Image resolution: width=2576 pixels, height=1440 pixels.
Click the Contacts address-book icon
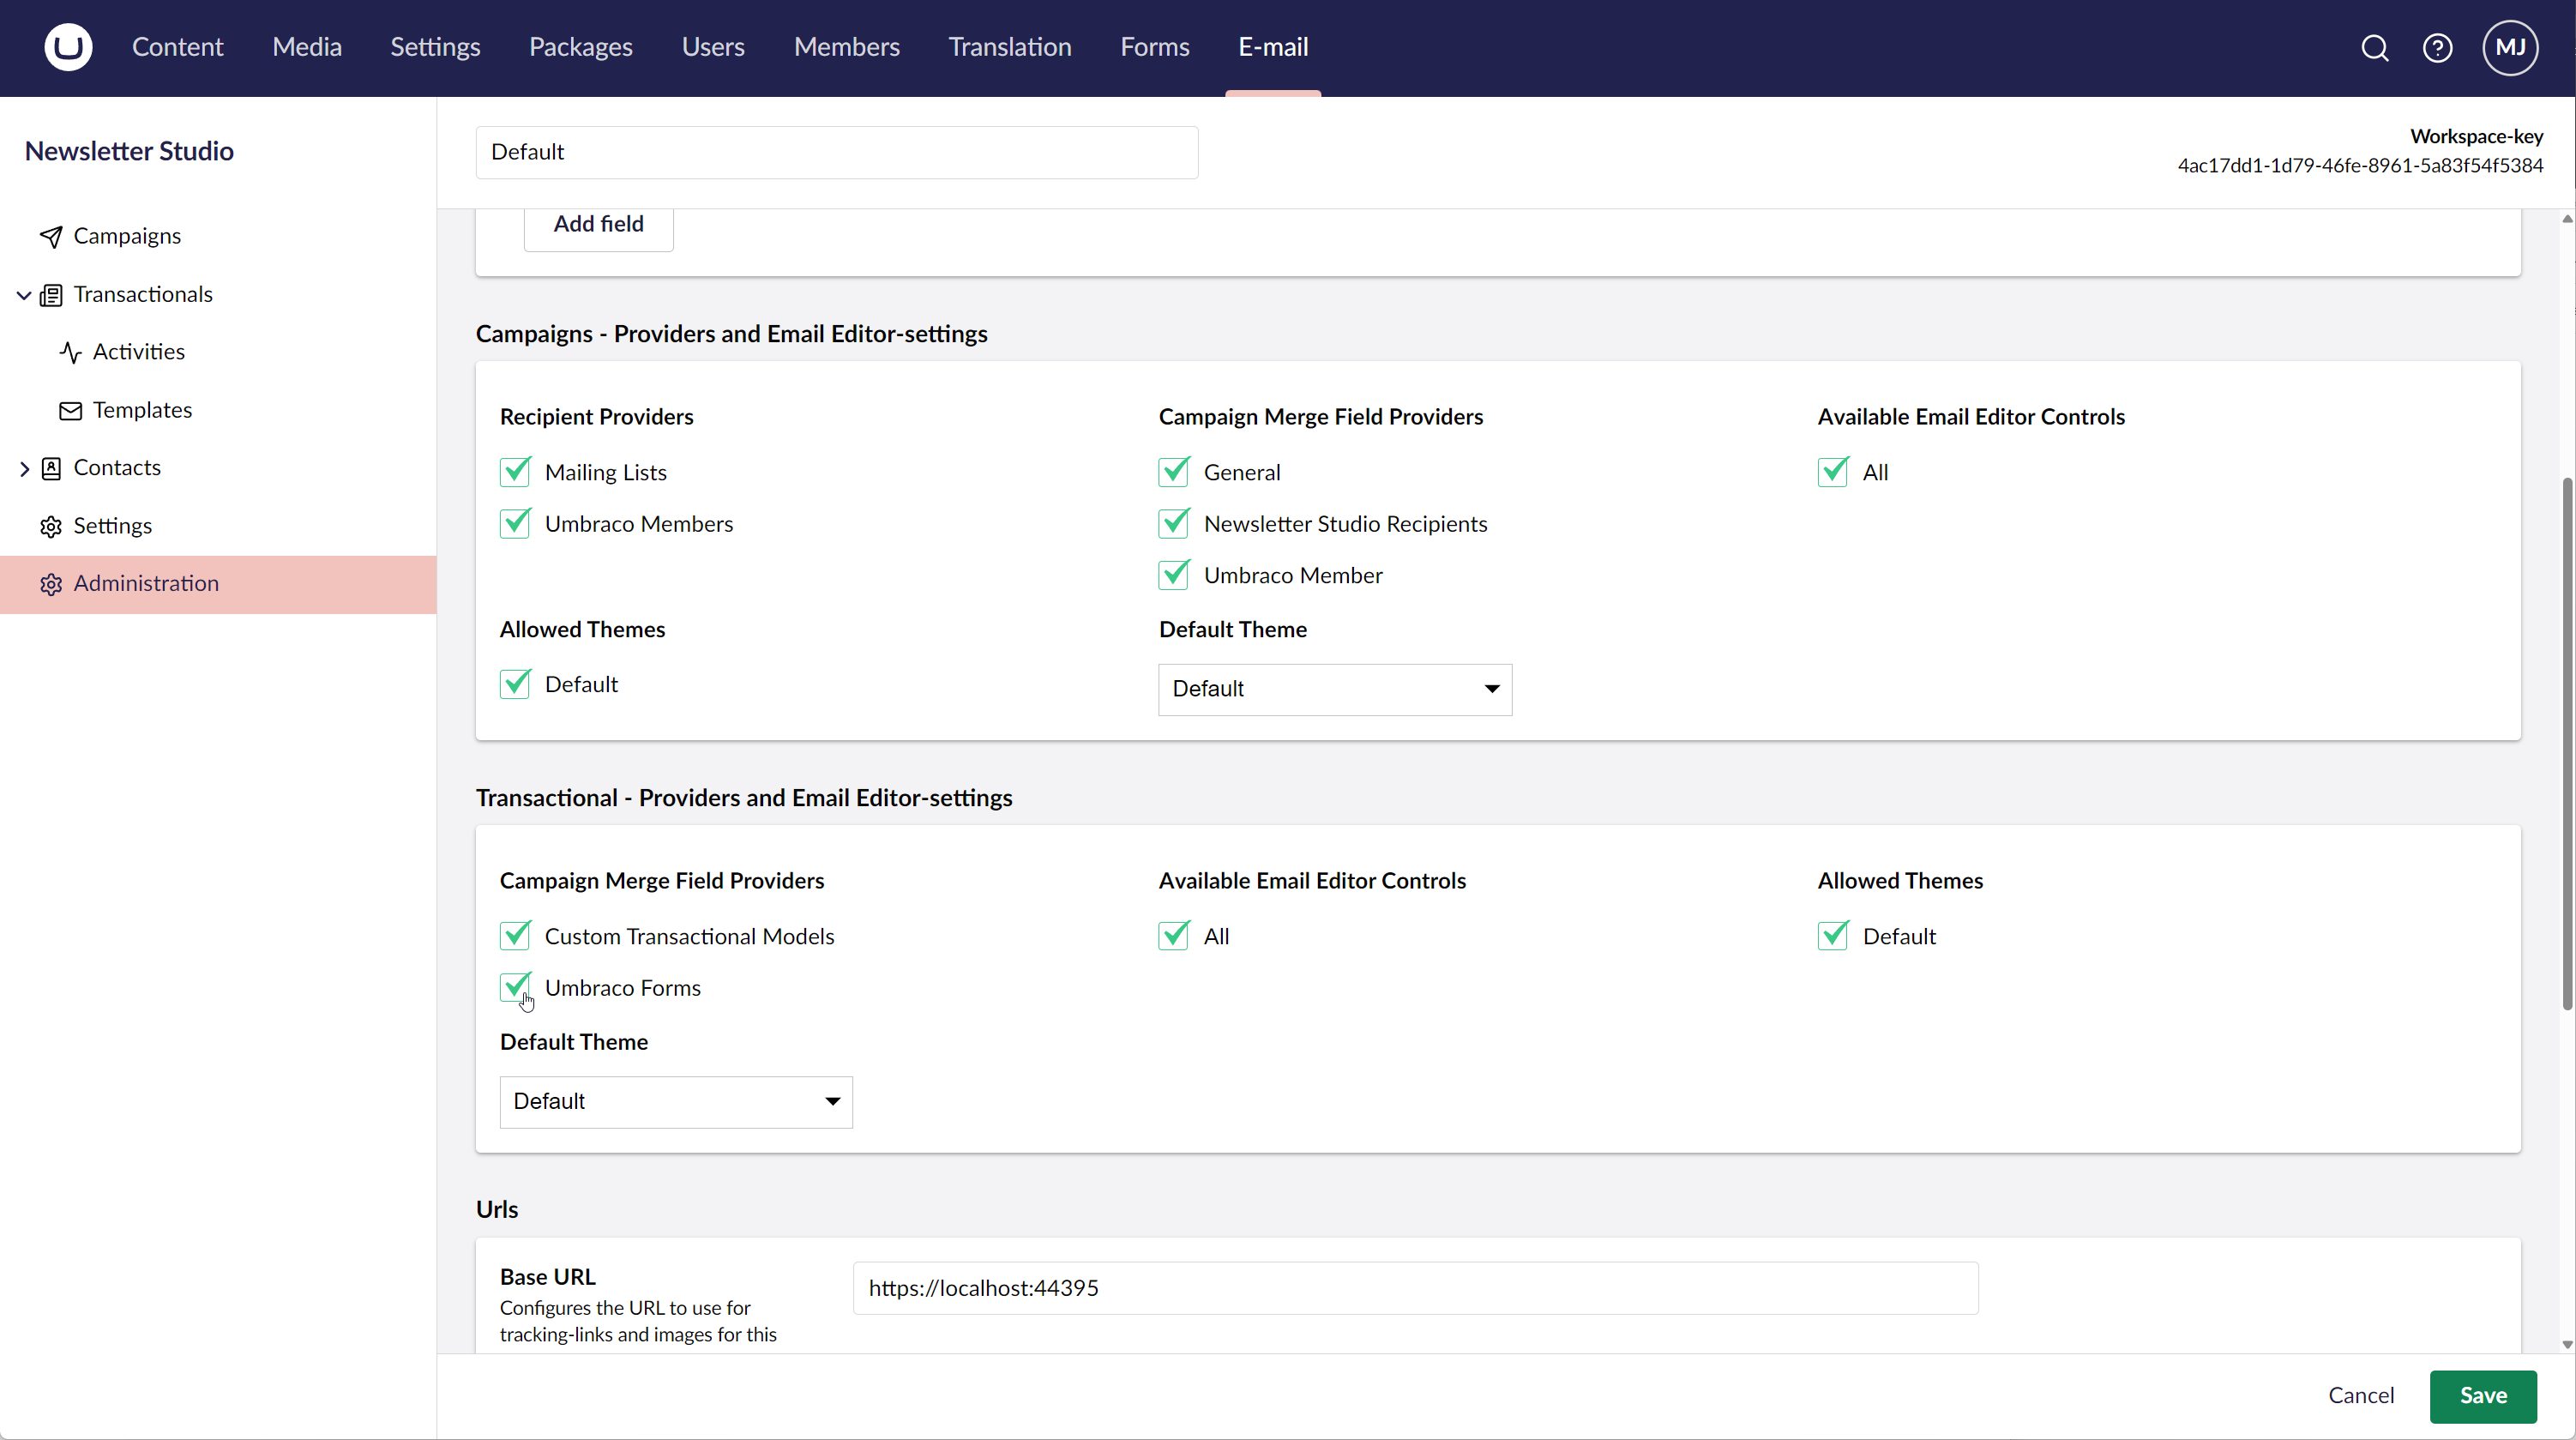click(51, 468)
